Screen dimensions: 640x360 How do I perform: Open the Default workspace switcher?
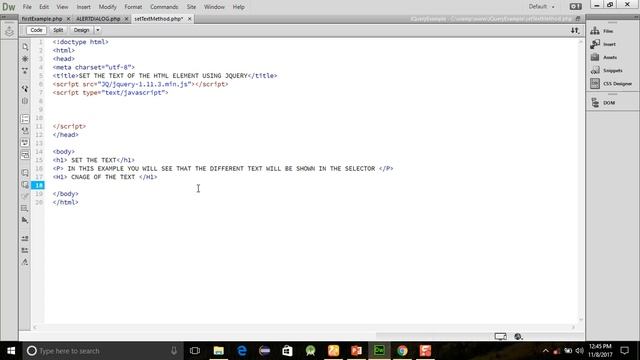point(542,7)
